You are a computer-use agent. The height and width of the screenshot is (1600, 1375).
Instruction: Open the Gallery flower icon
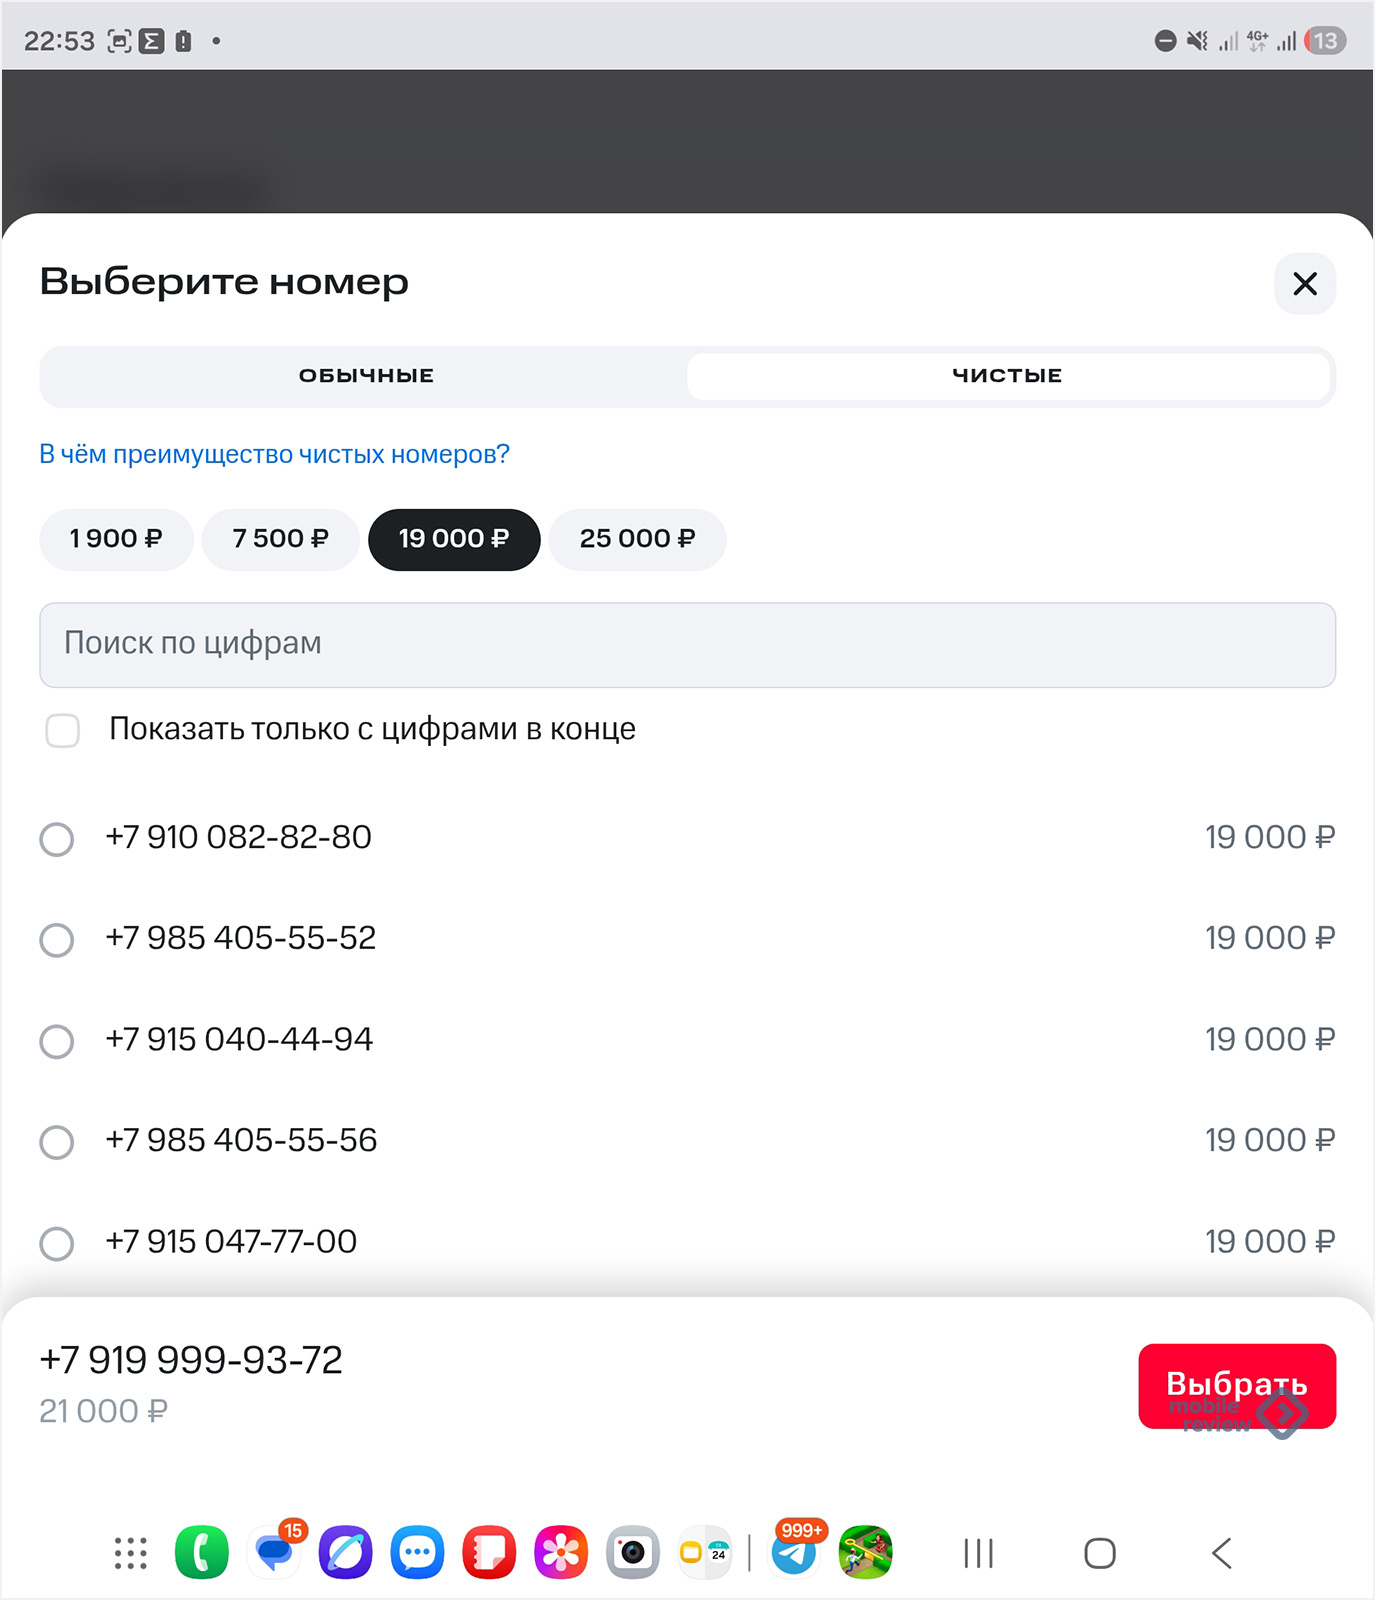[561, 1553]
